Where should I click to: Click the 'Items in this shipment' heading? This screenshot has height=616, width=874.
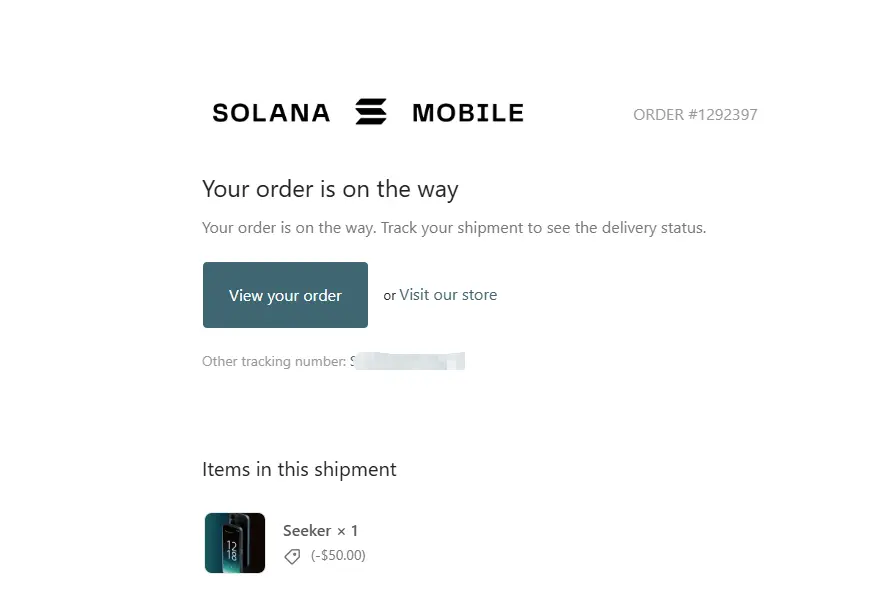pos(299,469)
